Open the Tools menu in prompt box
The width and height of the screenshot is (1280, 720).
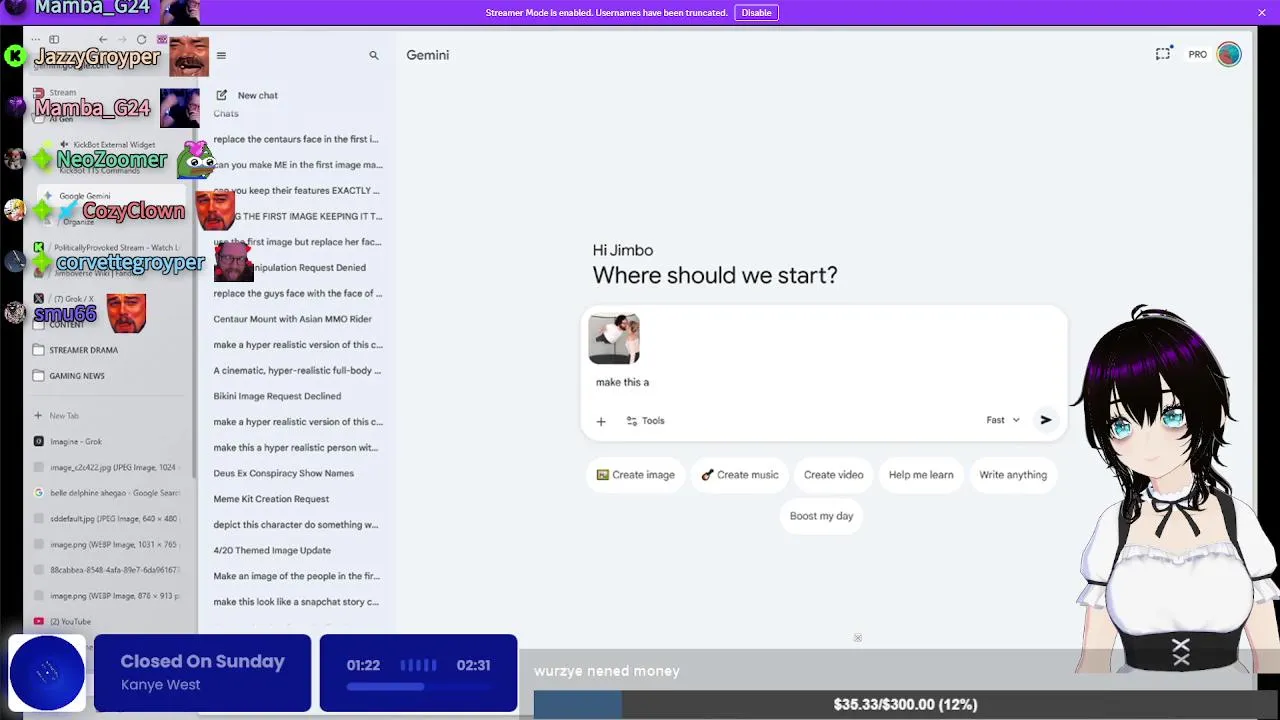pyautogui.click(x=645, y=421)
